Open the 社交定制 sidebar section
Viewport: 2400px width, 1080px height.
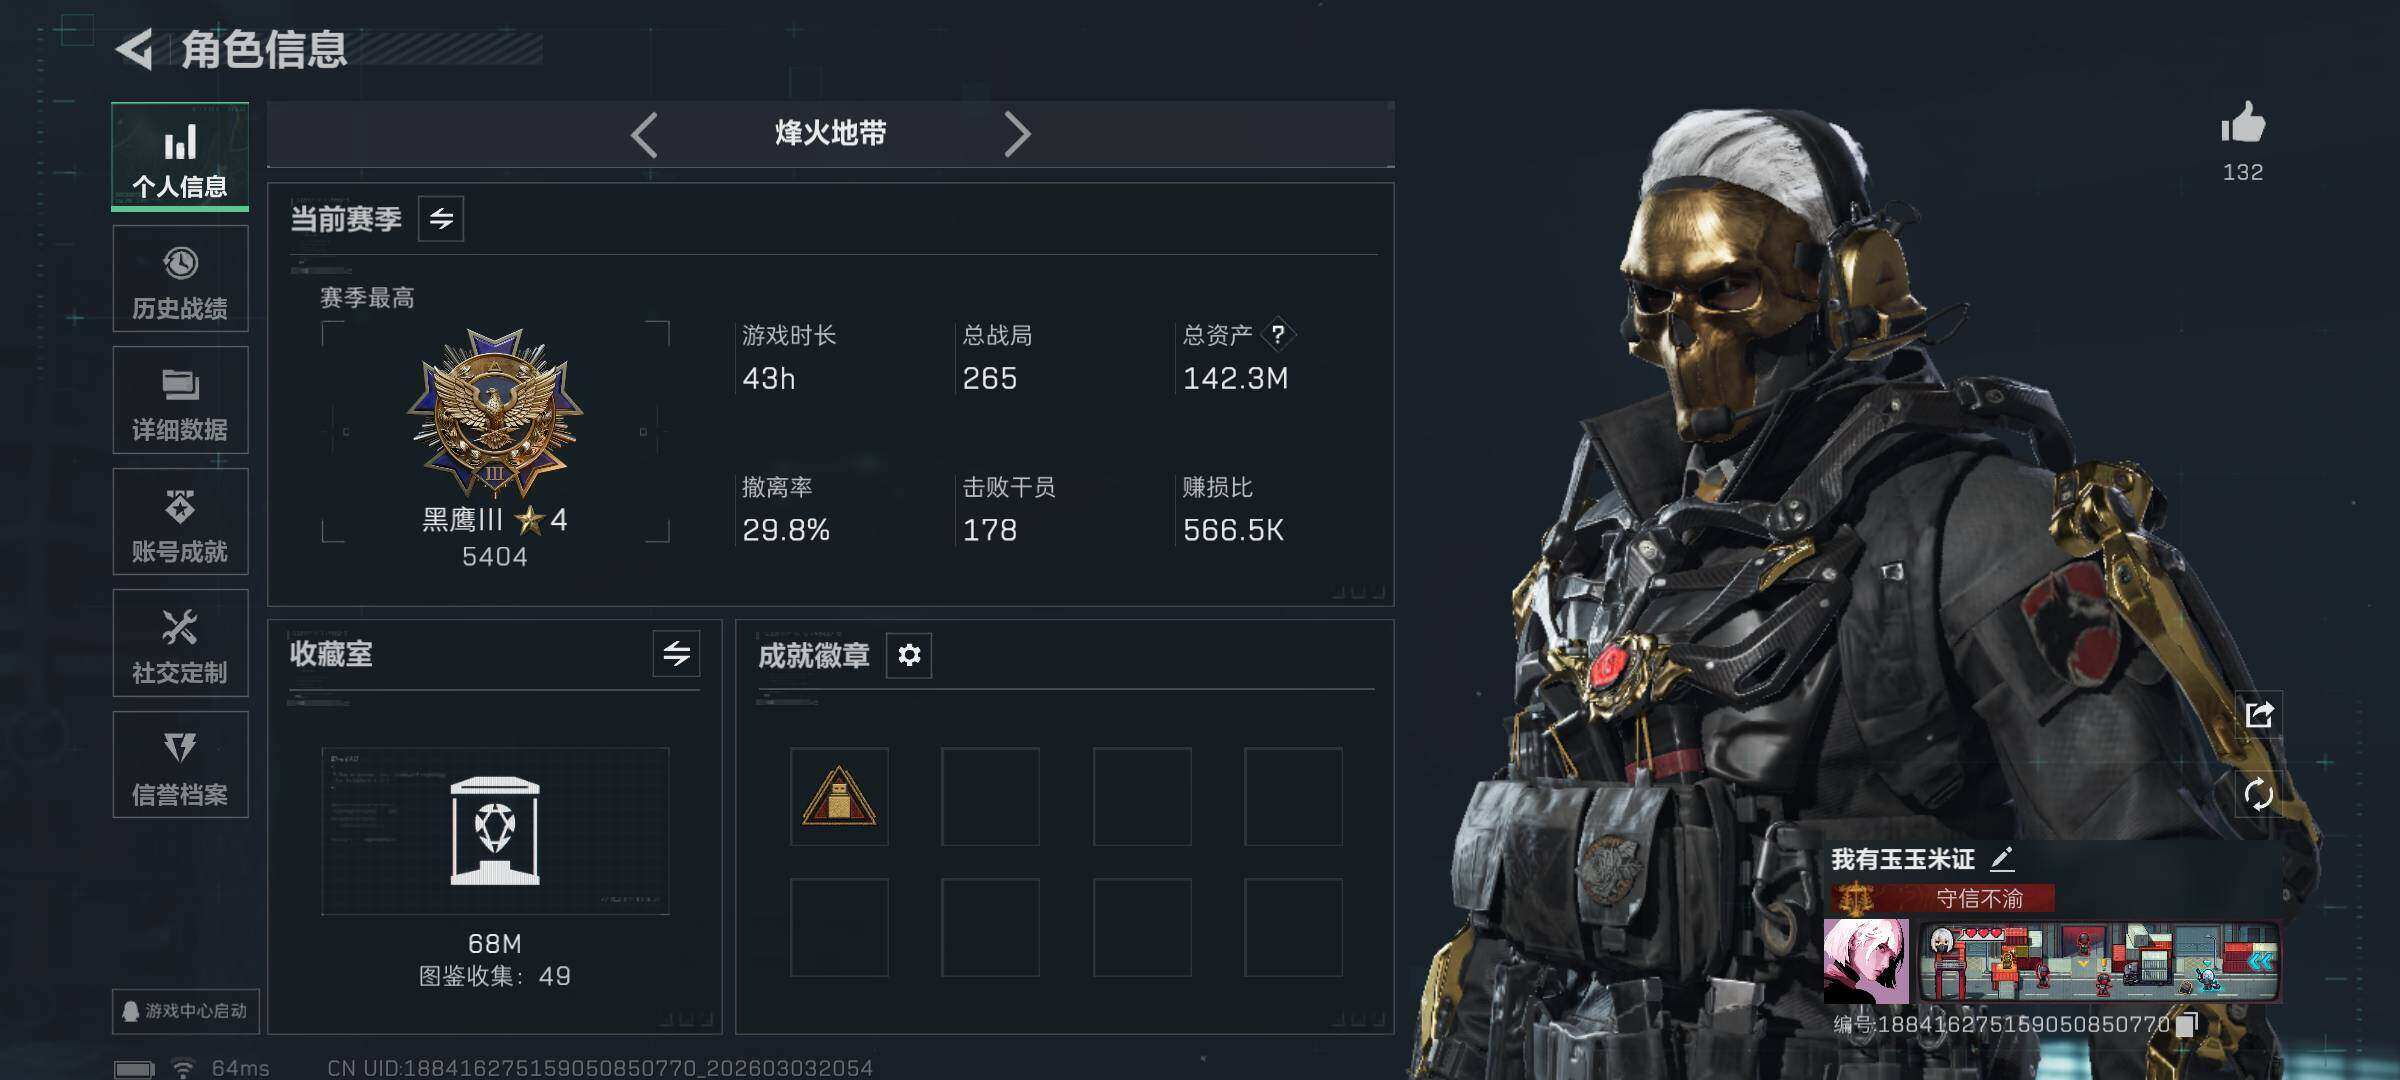coord(180,643)
